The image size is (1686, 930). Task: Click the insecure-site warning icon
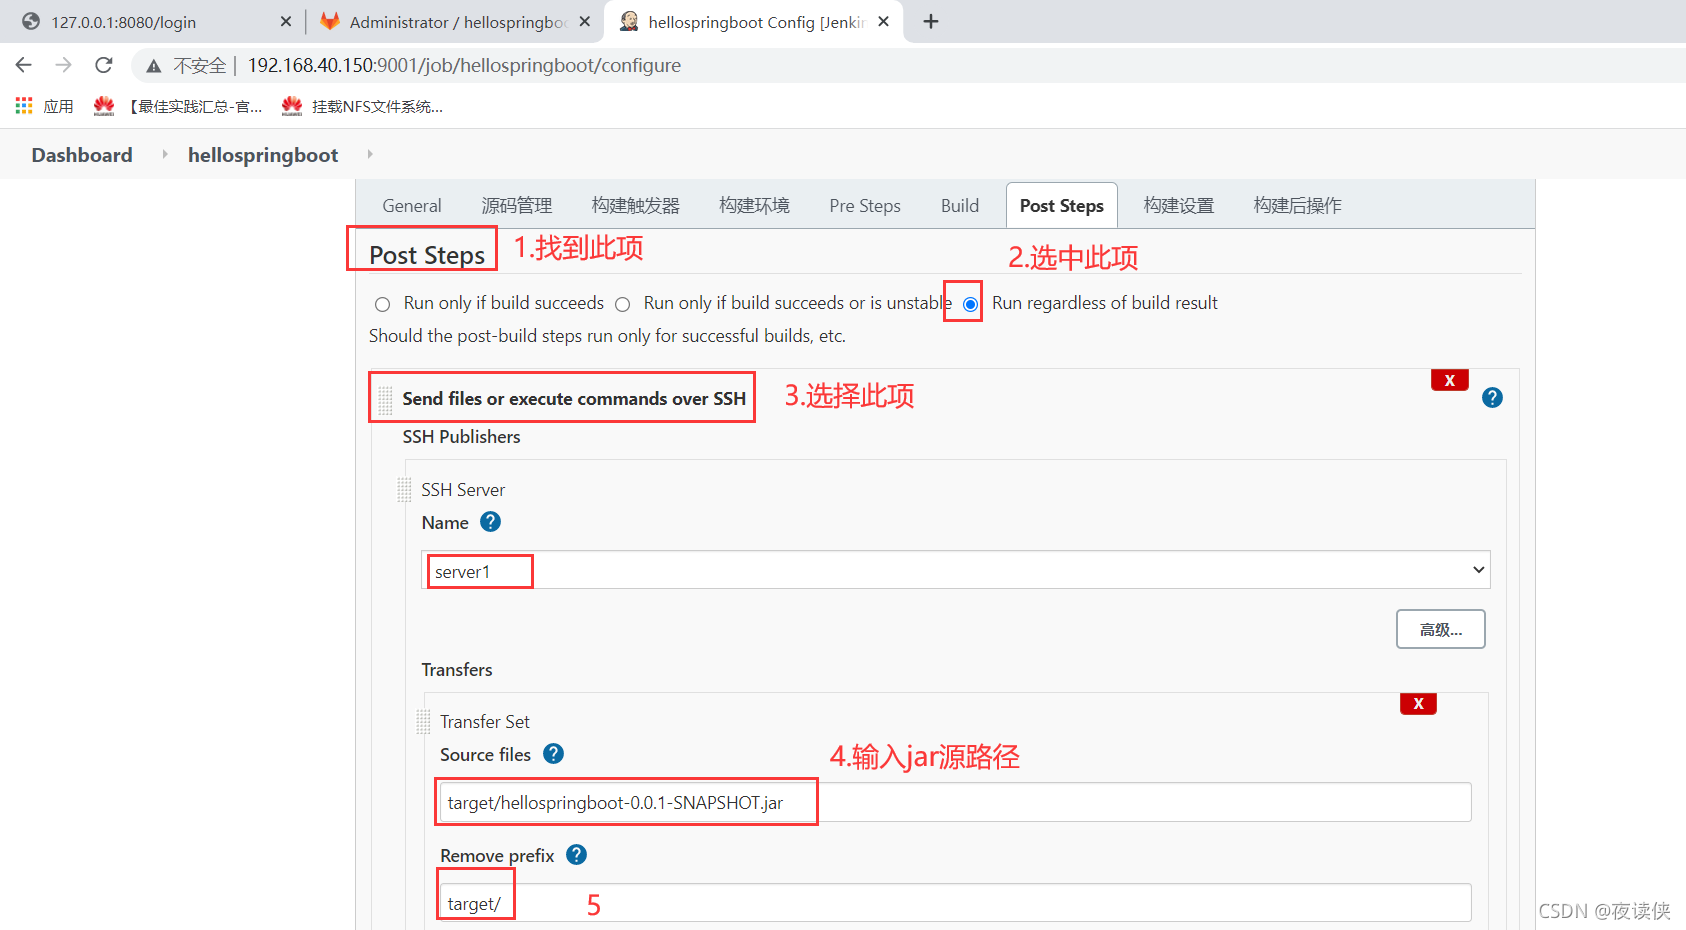pyautogui.click(x=153, y=66)
